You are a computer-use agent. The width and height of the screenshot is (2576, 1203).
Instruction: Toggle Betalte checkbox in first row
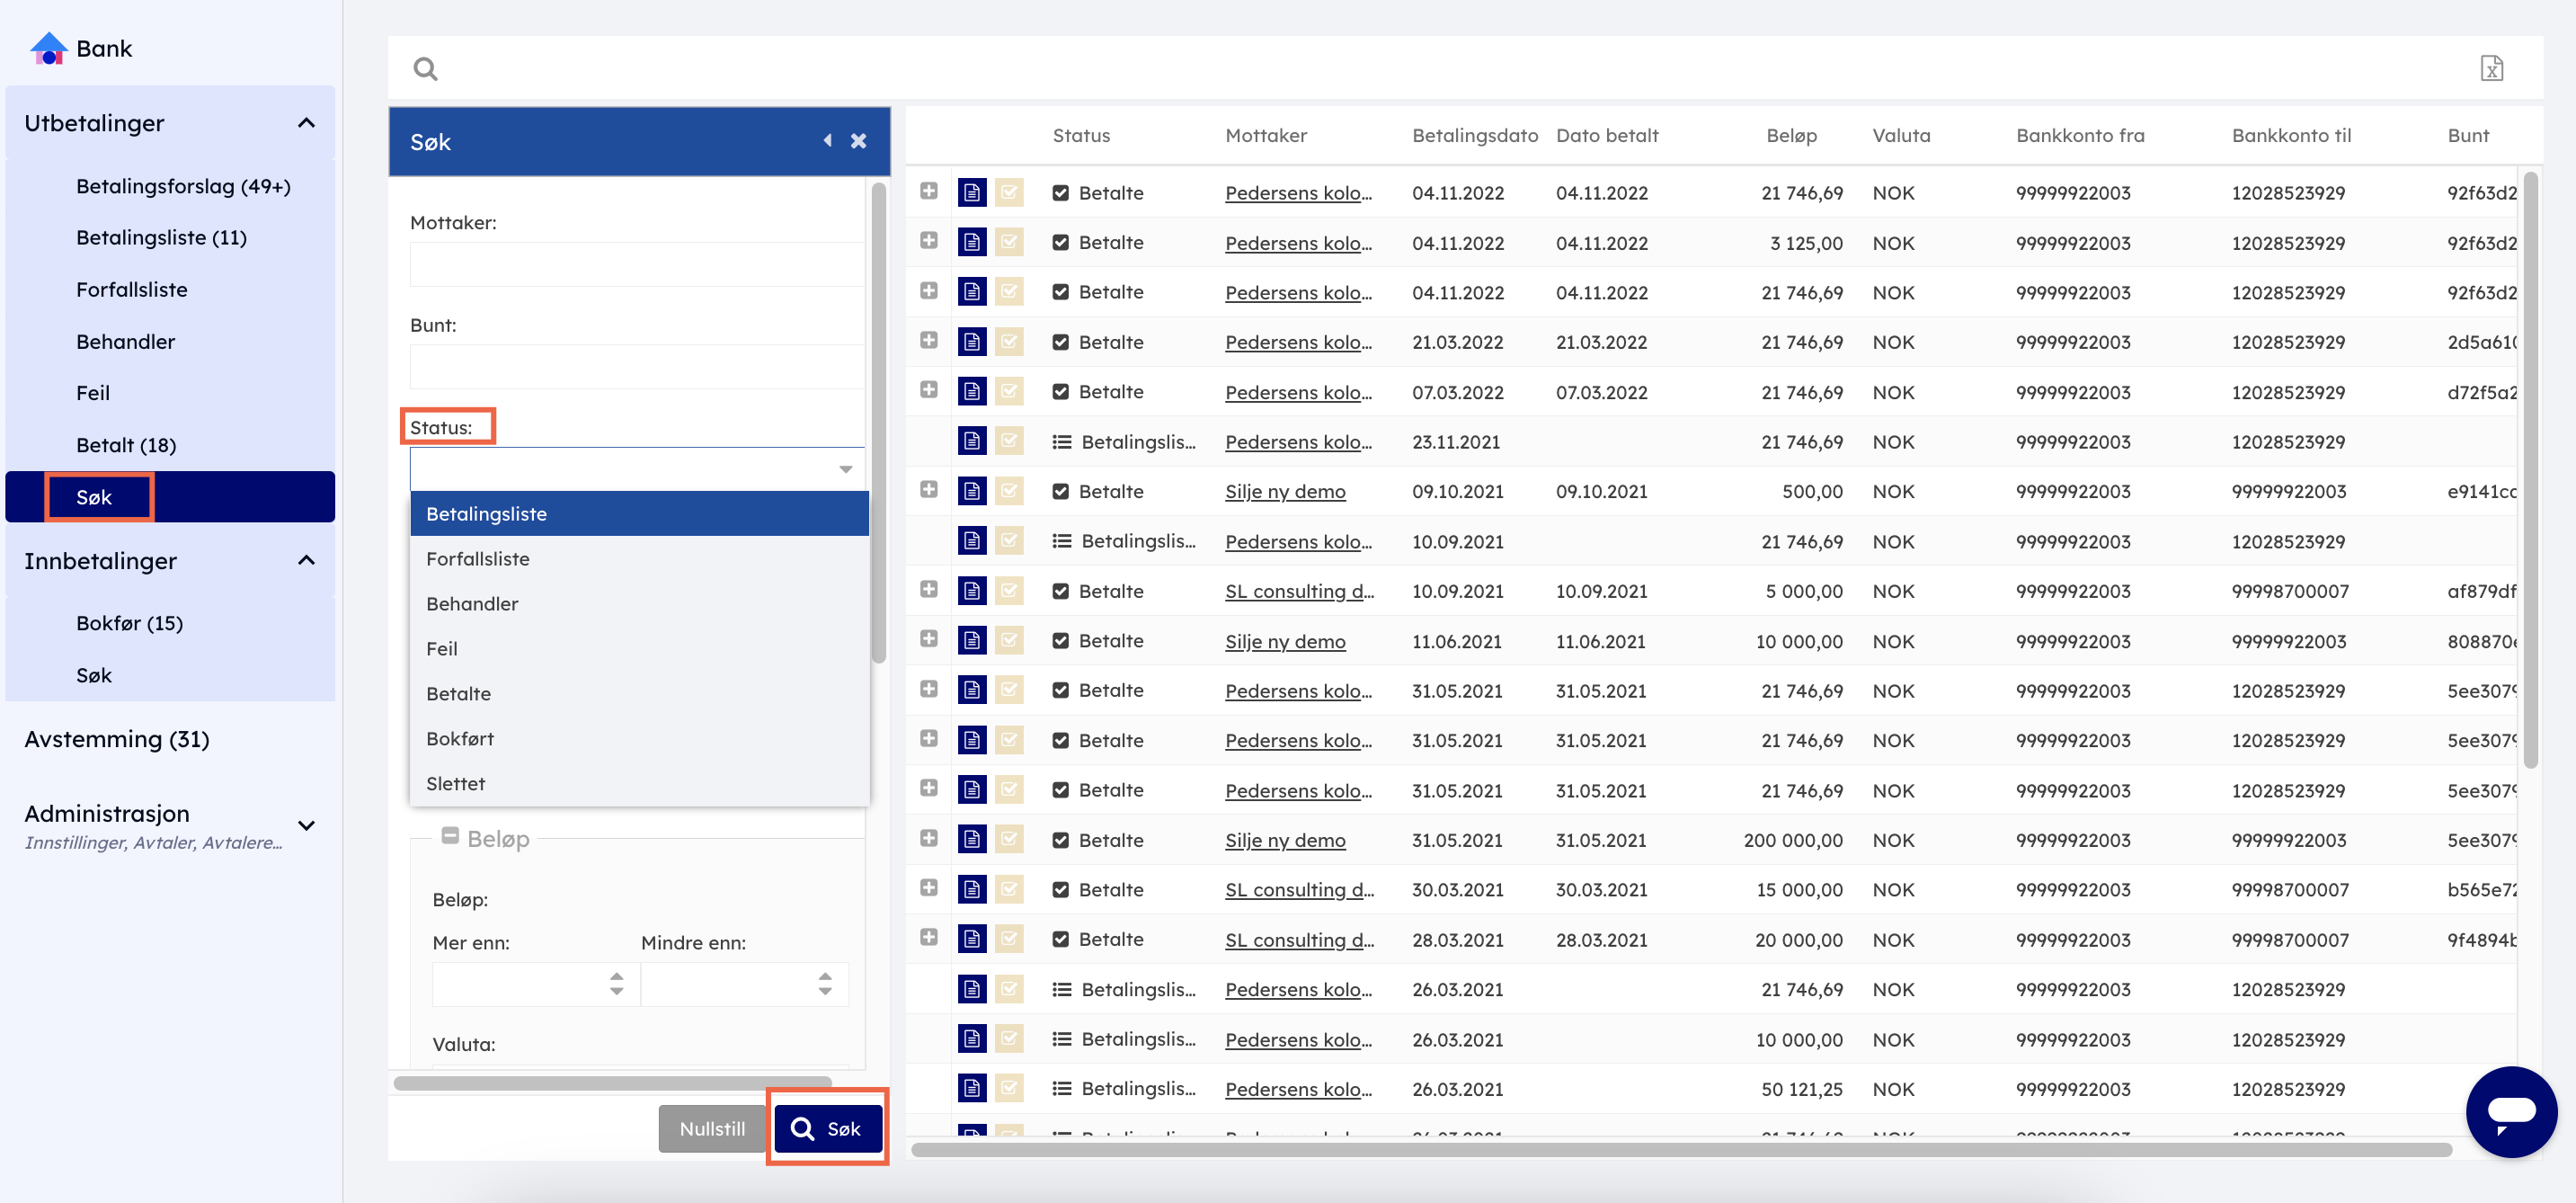1060,192
